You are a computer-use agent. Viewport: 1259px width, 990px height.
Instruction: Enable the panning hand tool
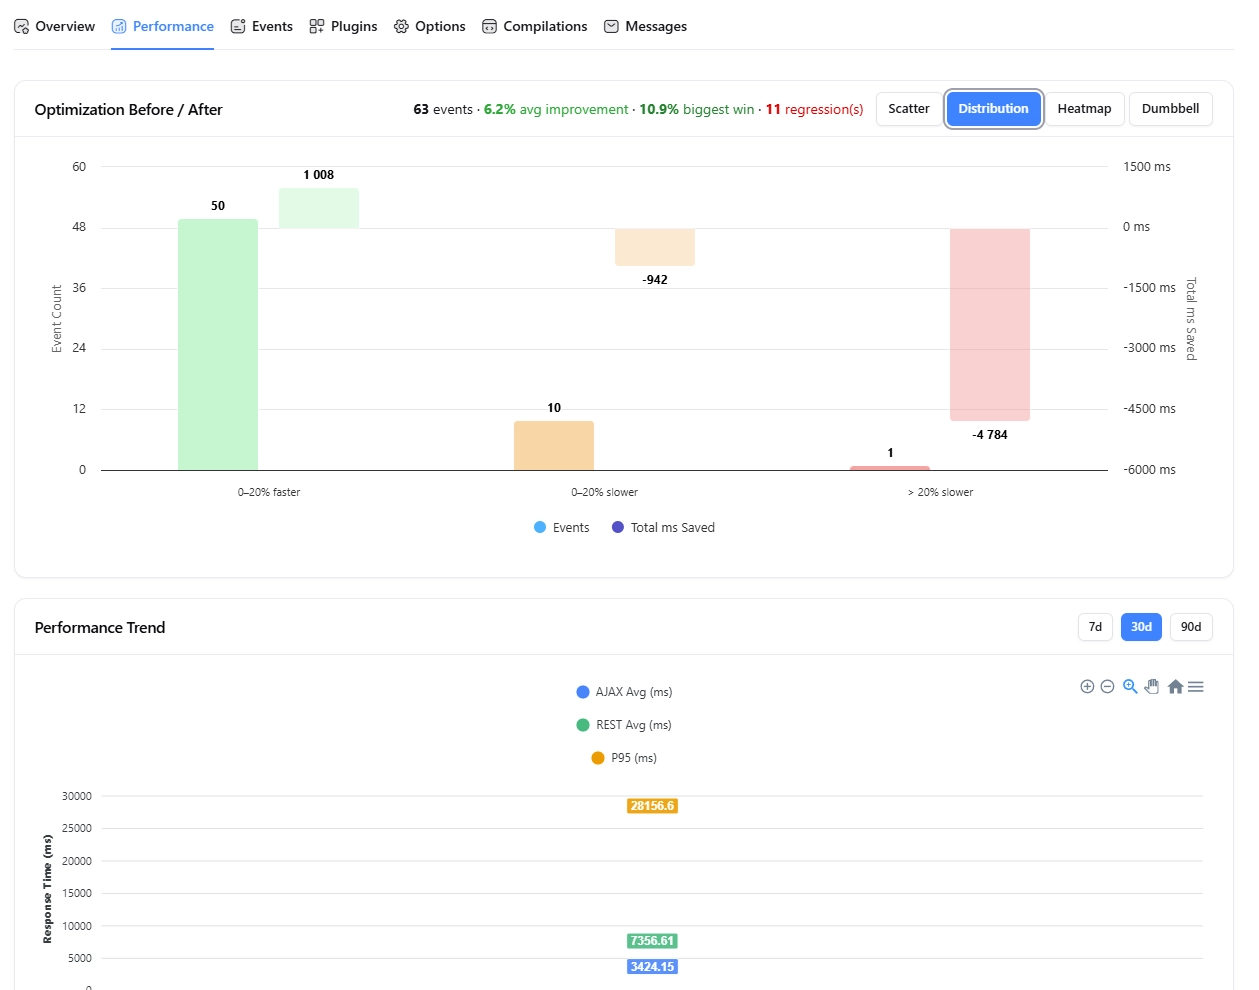pos(1152,687)
